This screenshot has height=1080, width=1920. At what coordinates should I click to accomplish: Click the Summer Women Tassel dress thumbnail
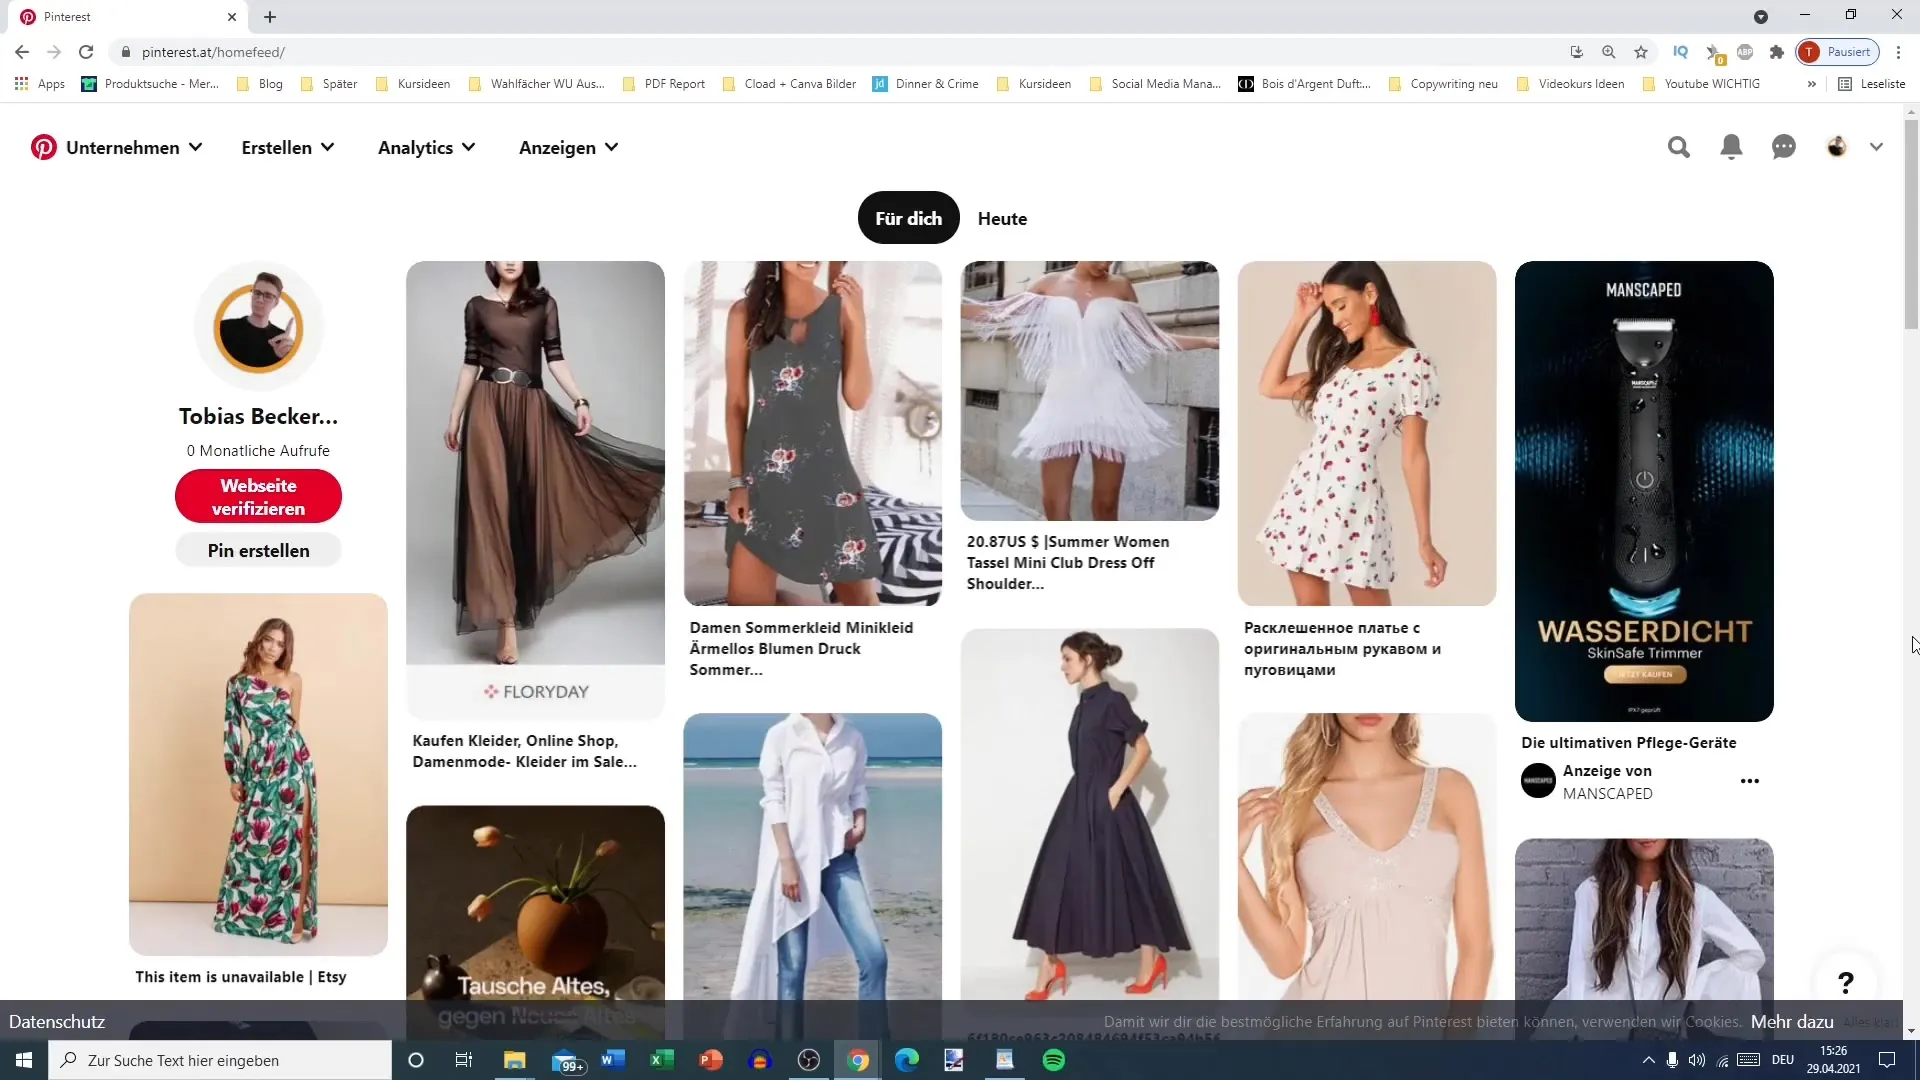[x=1092, y=390]
